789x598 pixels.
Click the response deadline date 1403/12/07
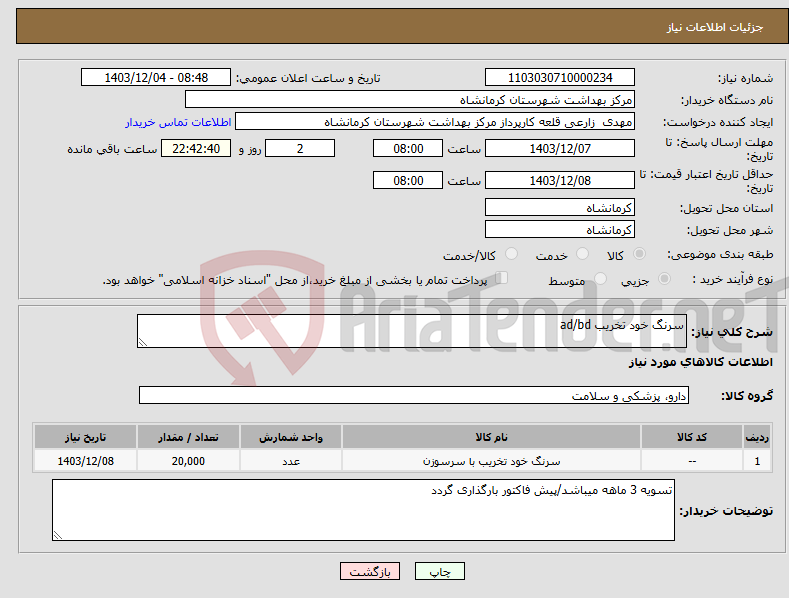(x=560, y=148)
